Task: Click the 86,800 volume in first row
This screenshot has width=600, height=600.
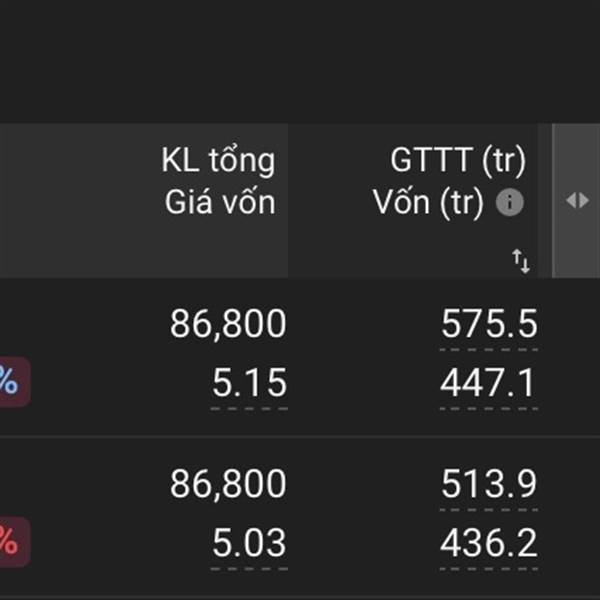Action: pyautogui.click(x=228, y=324)
